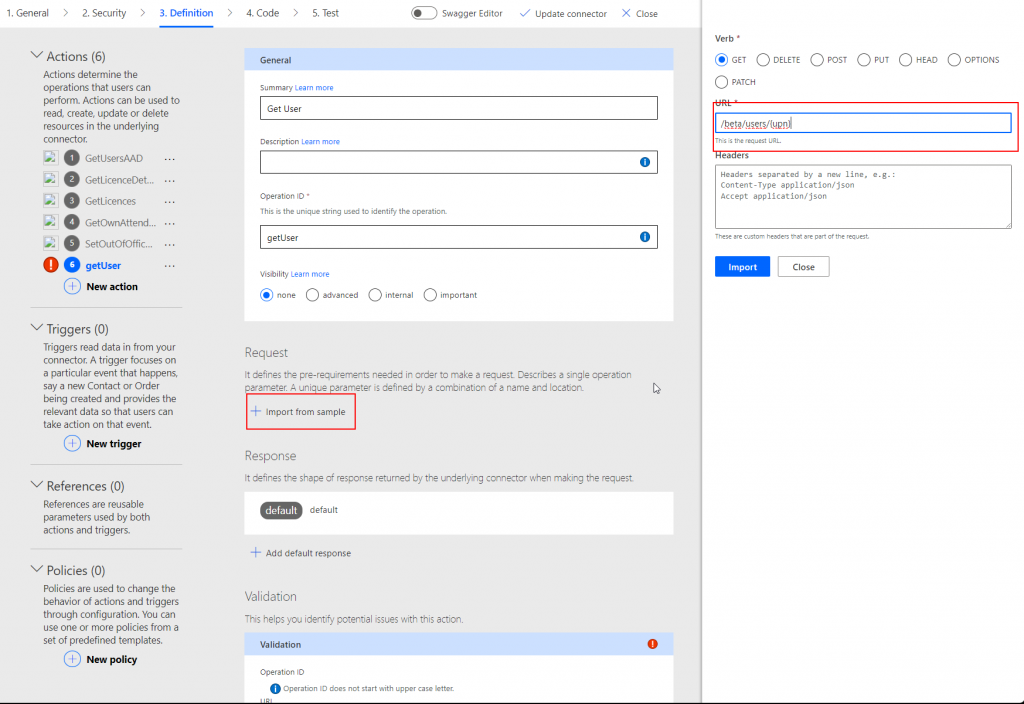Click the default response badge

281,510
